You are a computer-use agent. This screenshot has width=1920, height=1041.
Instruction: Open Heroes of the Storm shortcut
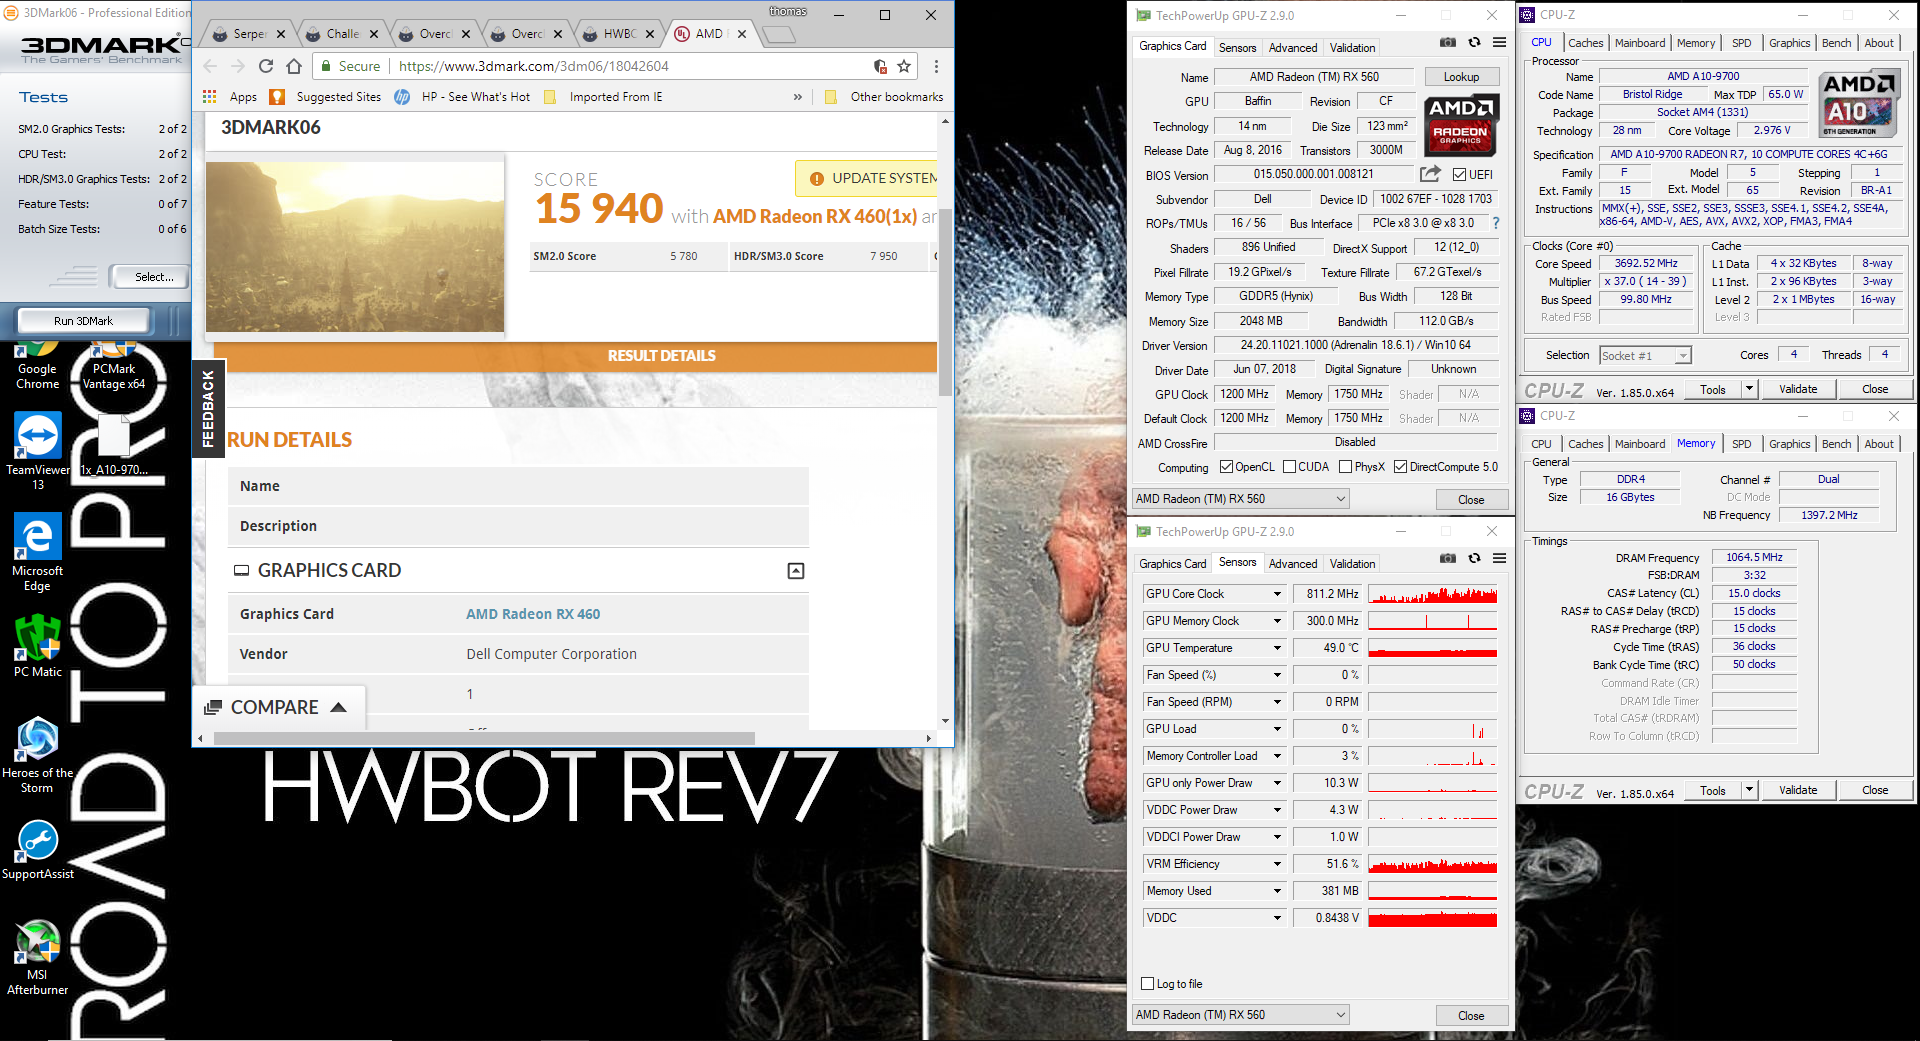tap(37, 755)
